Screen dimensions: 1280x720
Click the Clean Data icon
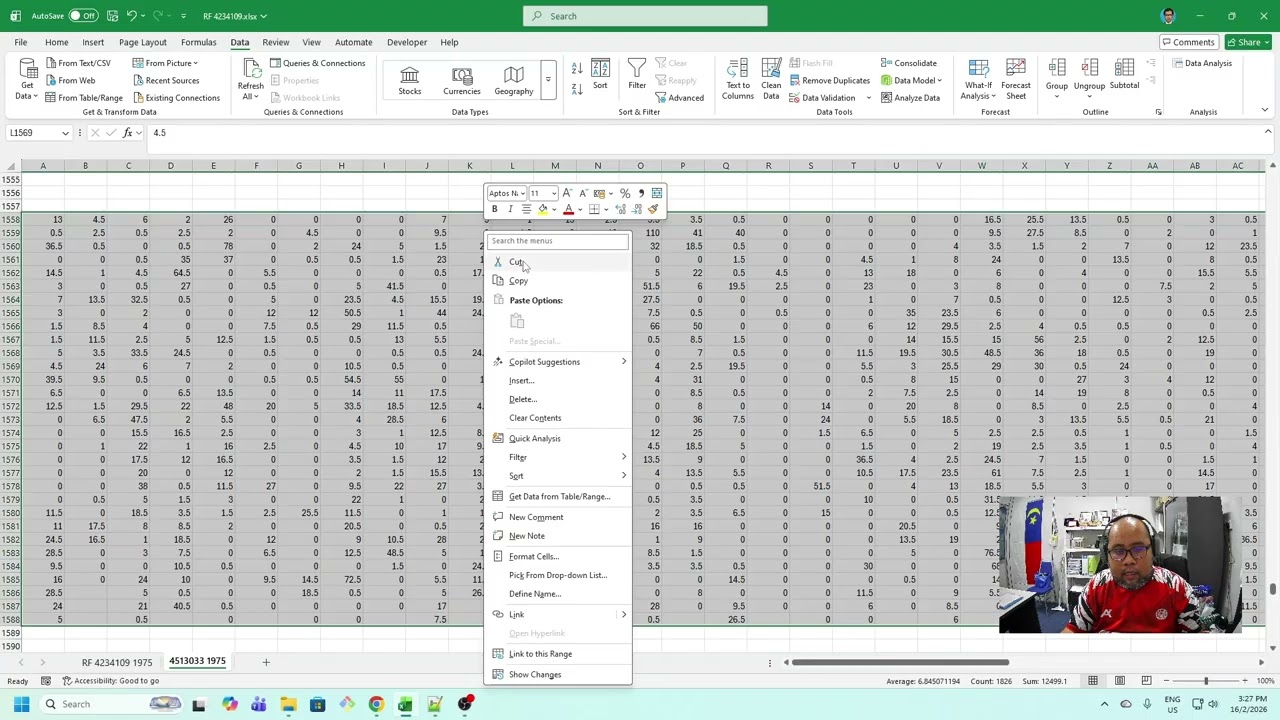tap(771, 79)
